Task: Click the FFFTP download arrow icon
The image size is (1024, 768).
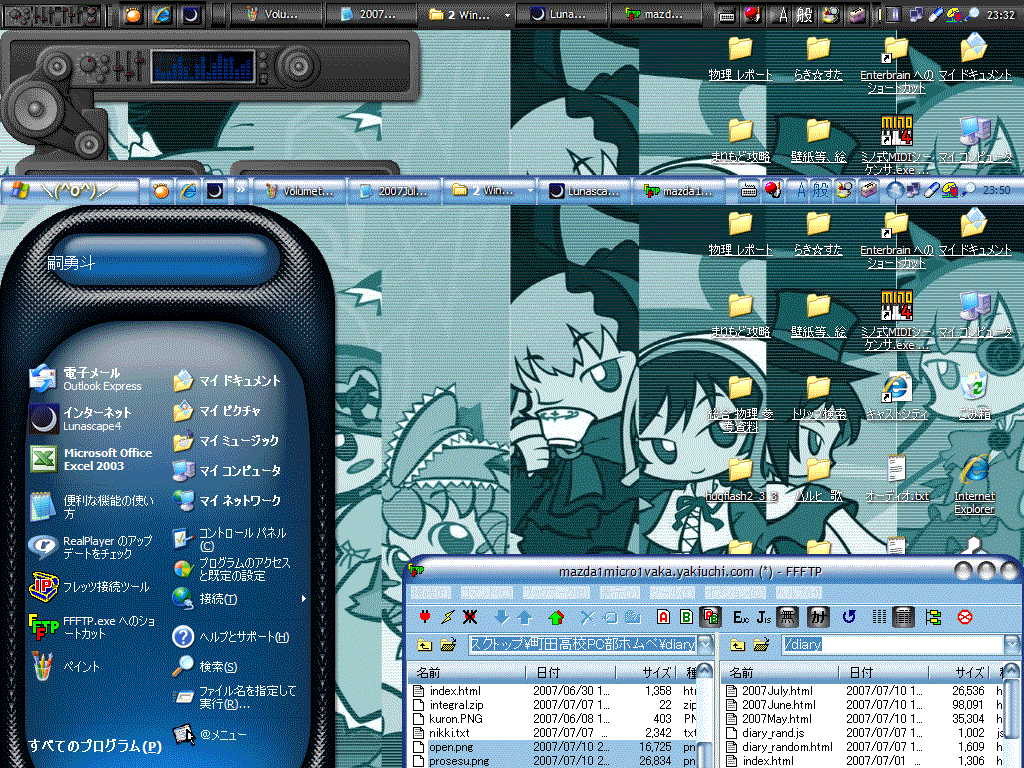Action: coord(502,617)
